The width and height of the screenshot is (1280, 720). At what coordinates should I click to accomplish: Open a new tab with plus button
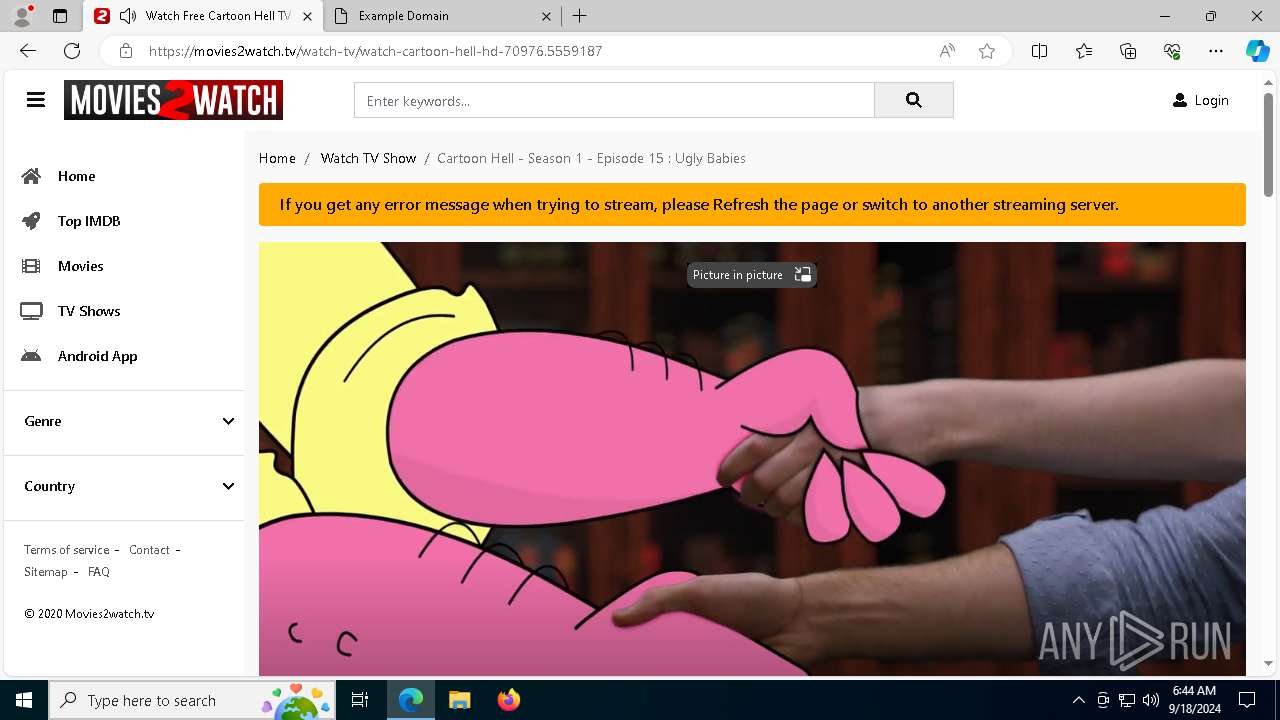580,16
